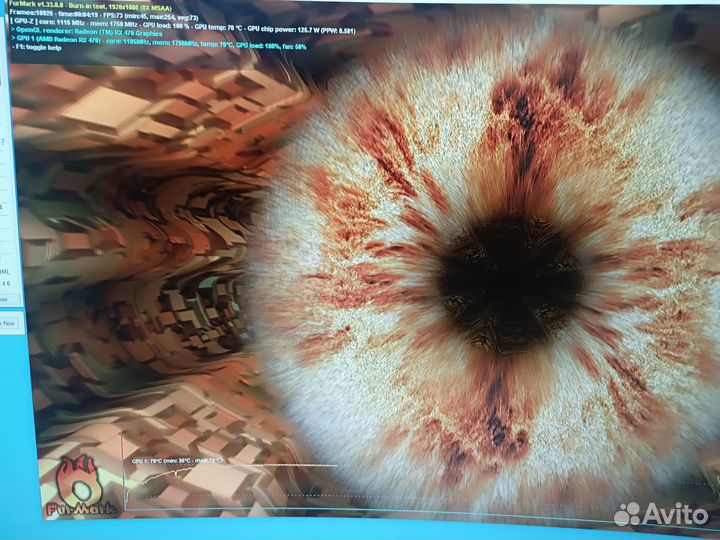Screen dimensions: 720x540
Task: Select the GPU 1 temperature label above graph
Action: 177,461
